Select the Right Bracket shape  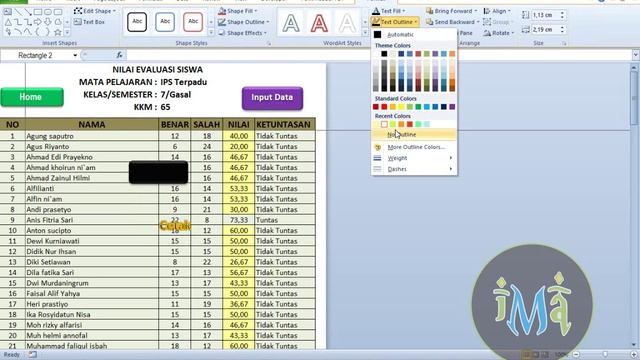[x=48, y=32]
